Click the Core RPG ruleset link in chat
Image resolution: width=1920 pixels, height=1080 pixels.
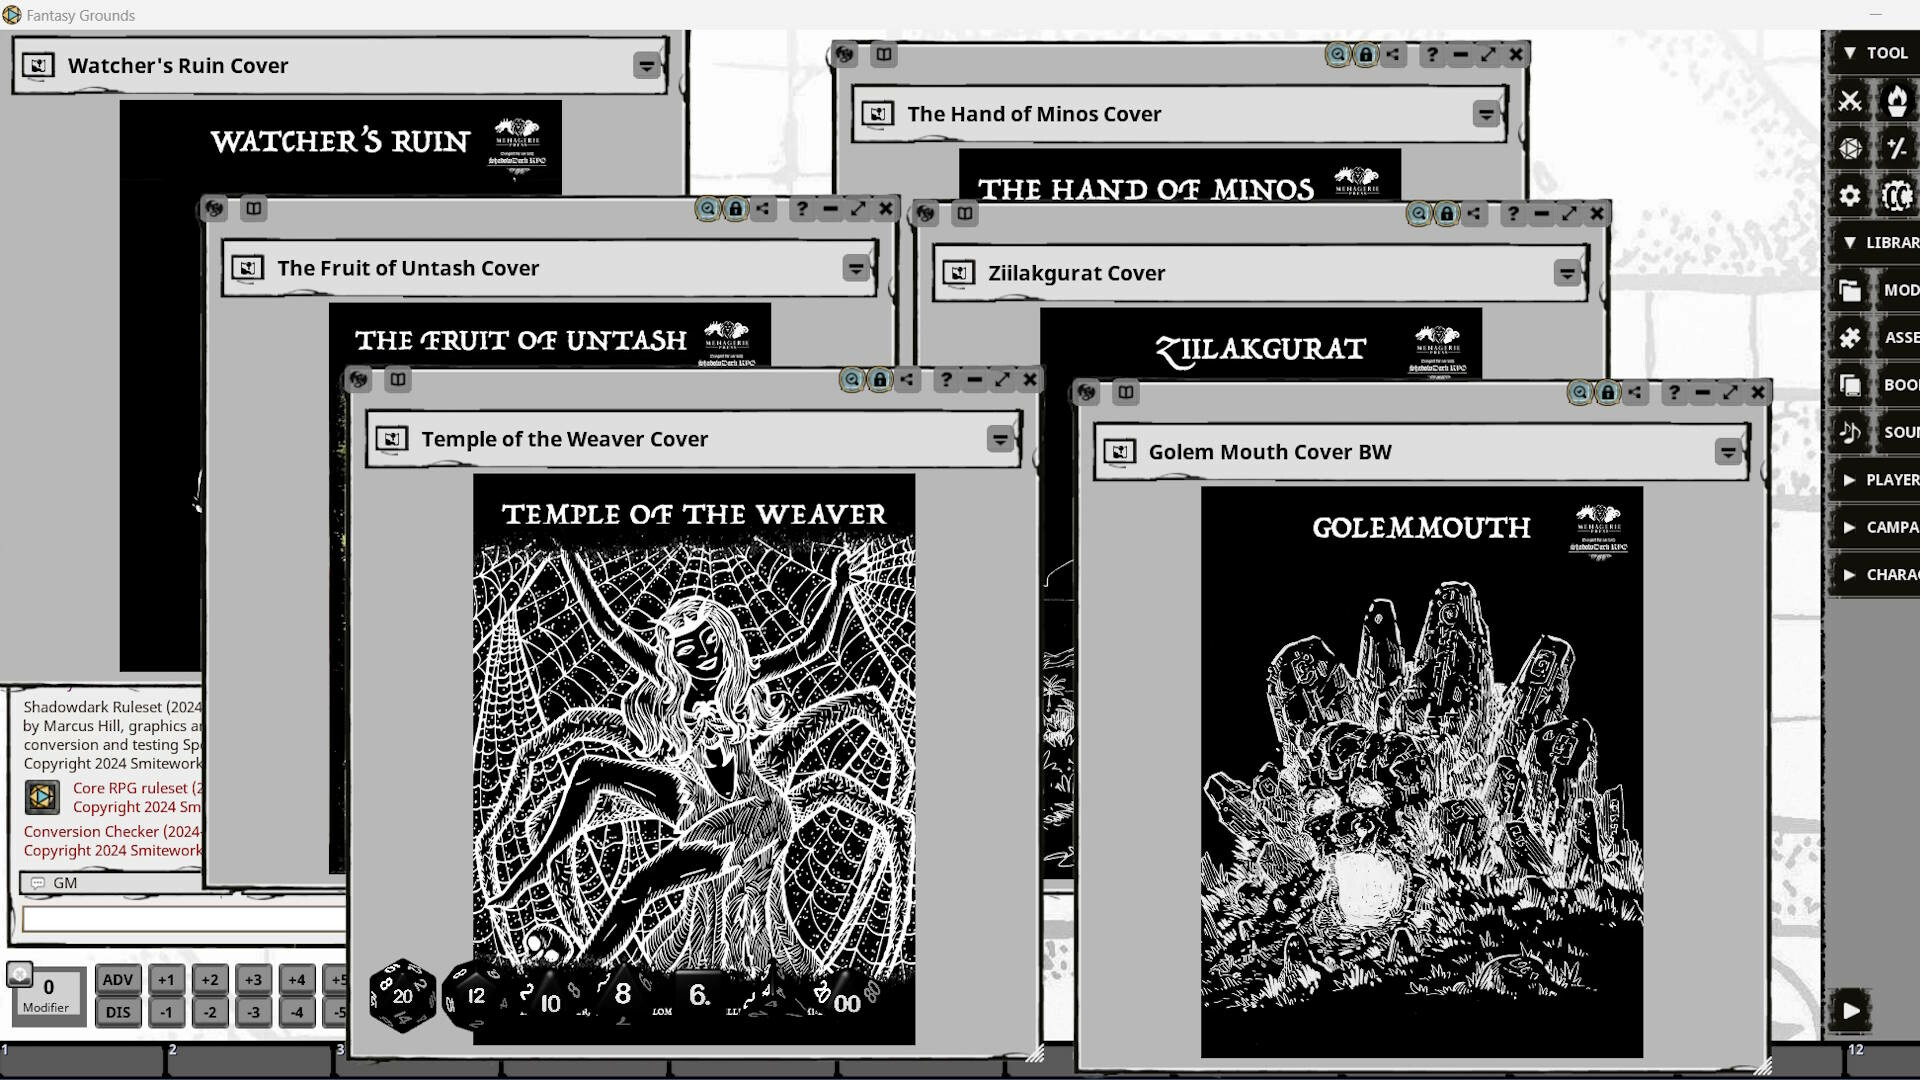[131, 788]
